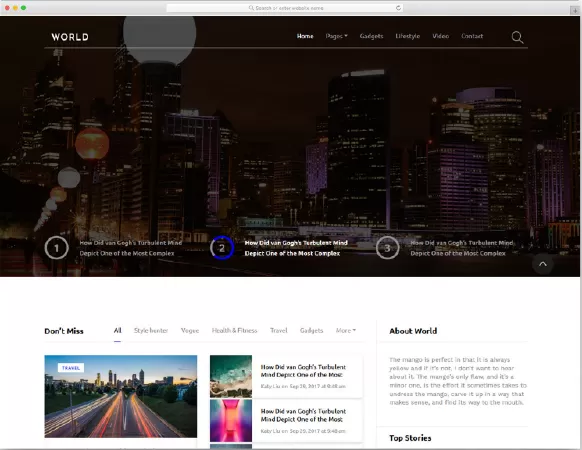This screenshot has width=582, height=450.
Task: Select slide number 3 circle
Action: point(387,248)
